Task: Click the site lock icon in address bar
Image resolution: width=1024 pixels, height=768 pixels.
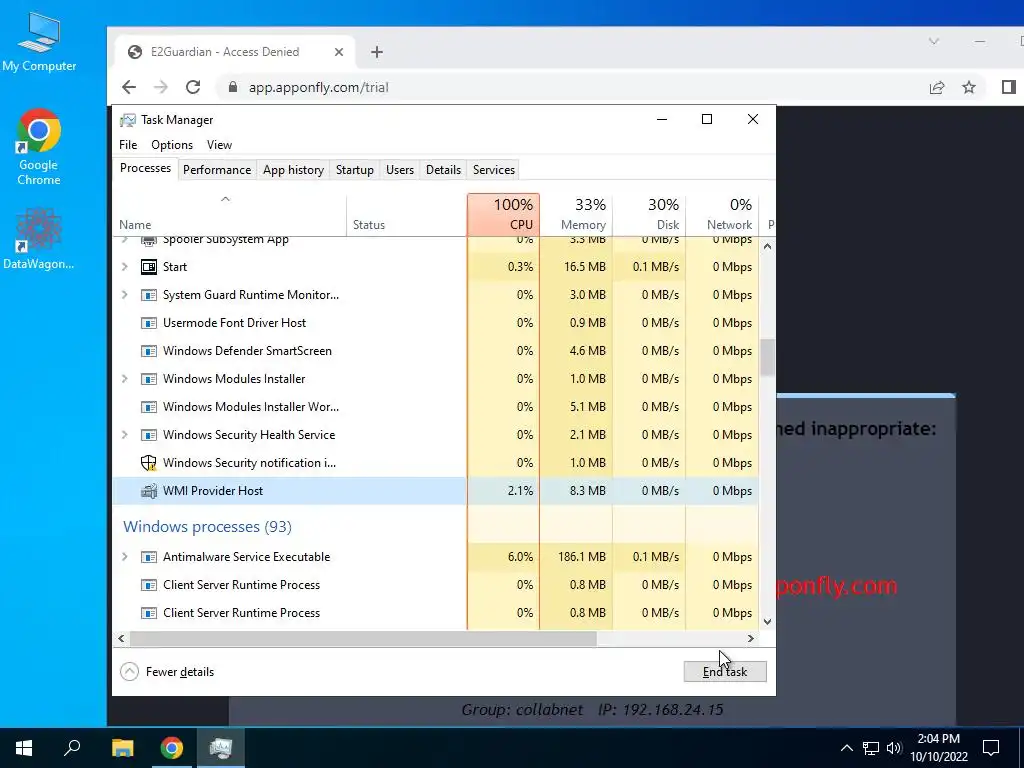Action: 232,87
